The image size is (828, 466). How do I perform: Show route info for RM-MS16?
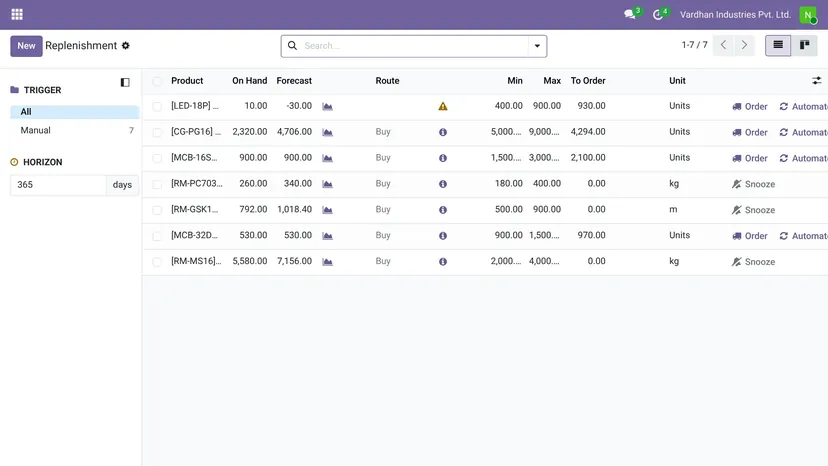[x=443, y=262]
